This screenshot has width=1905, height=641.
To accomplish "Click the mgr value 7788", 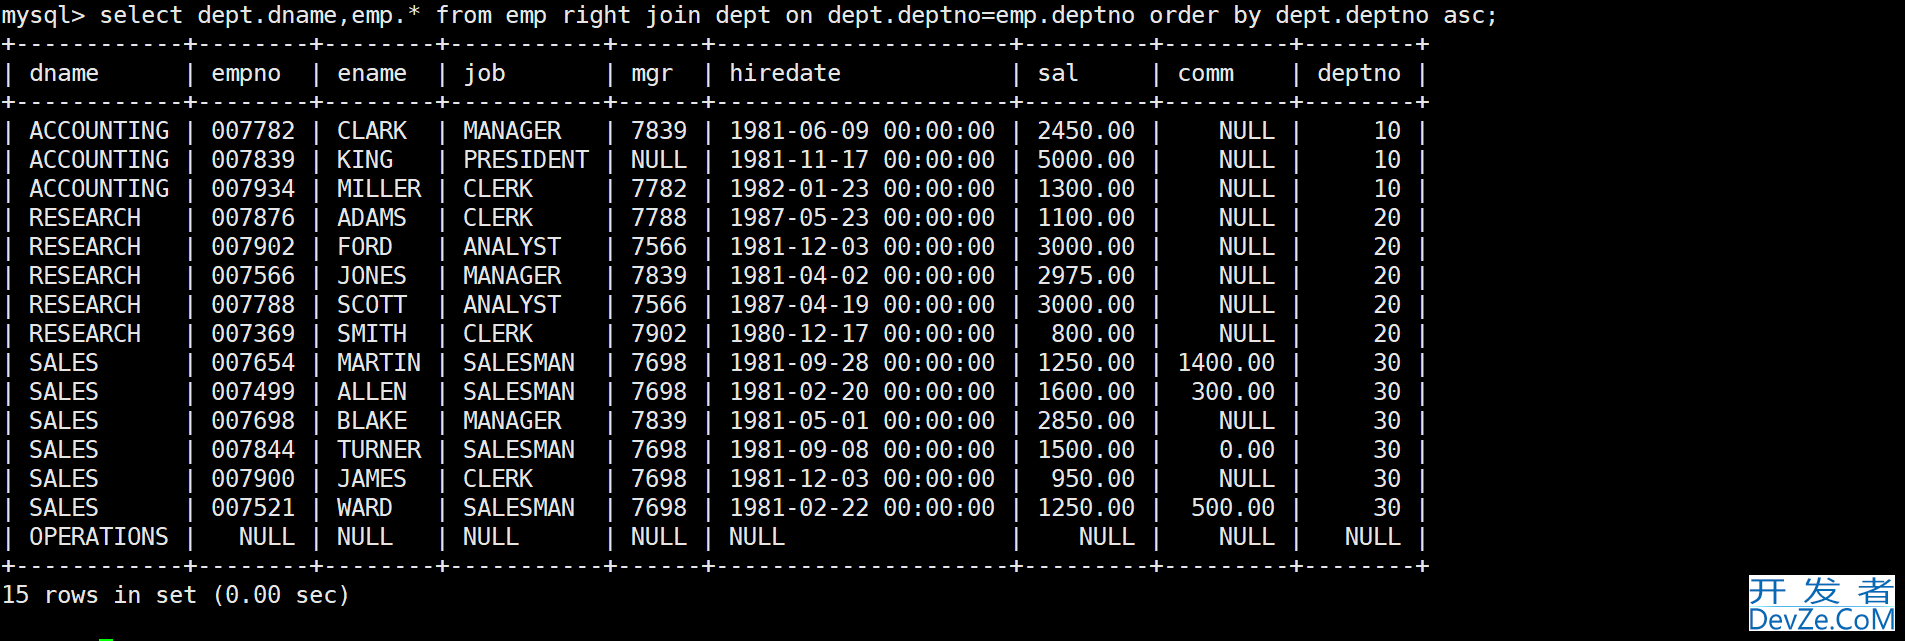I will coord(659,218).
